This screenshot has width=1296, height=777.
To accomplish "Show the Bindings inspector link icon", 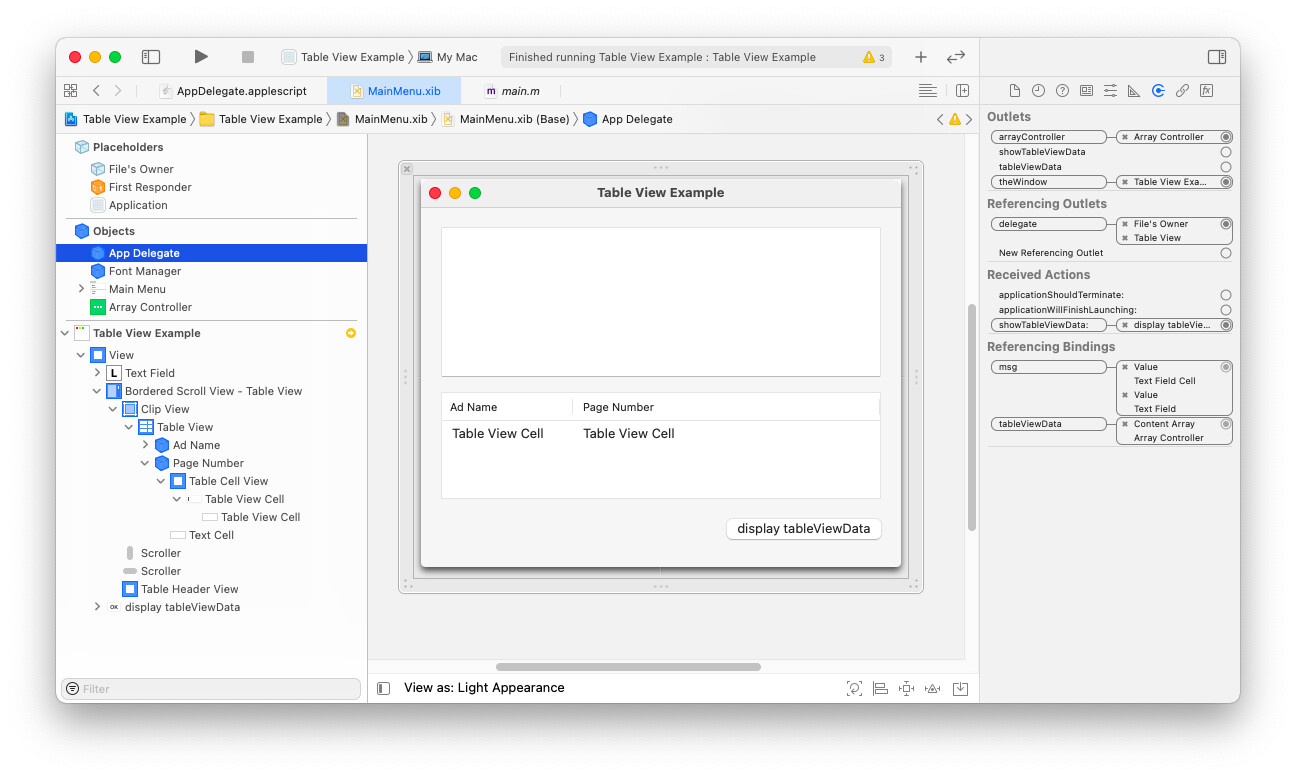I will coord(1182,90).
